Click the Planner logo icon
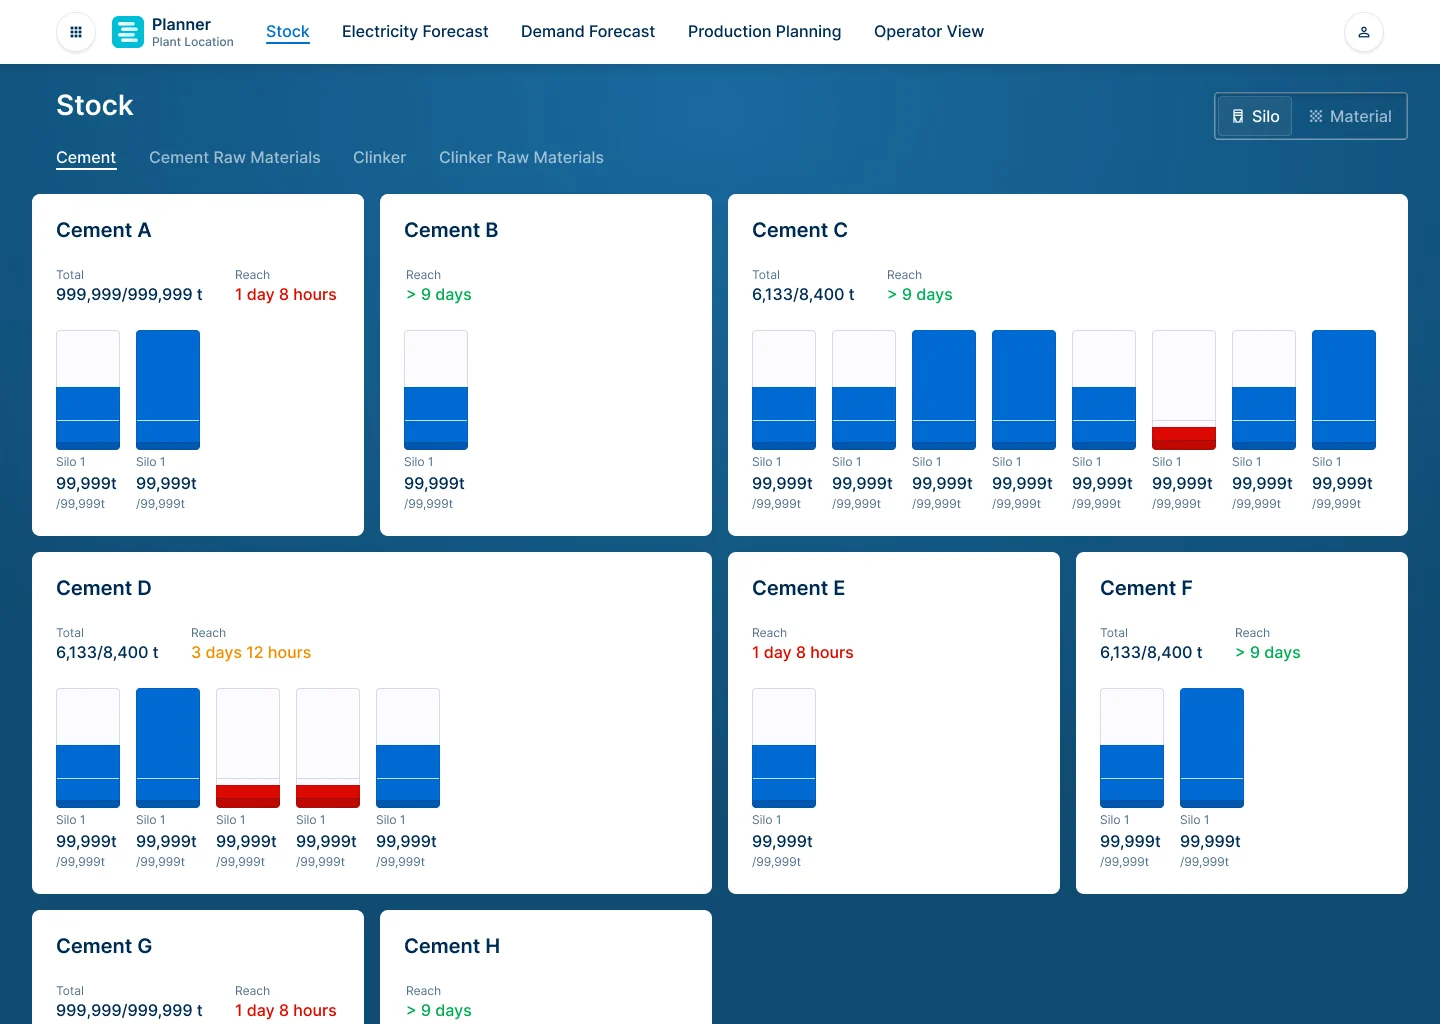This screenshot has height=1024, width=1440. click(128, 32)
